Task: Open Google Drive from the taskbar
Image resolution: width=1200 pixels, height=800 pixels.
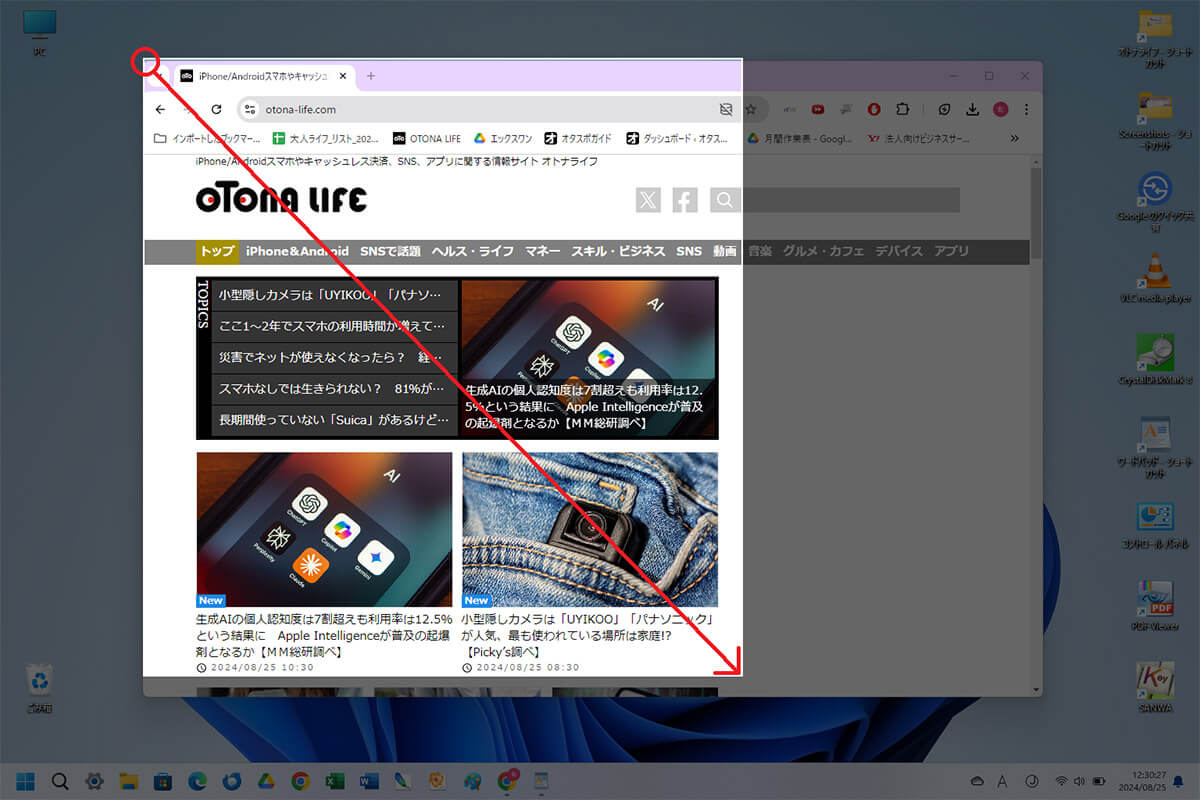Action: [x=266, y=781]
